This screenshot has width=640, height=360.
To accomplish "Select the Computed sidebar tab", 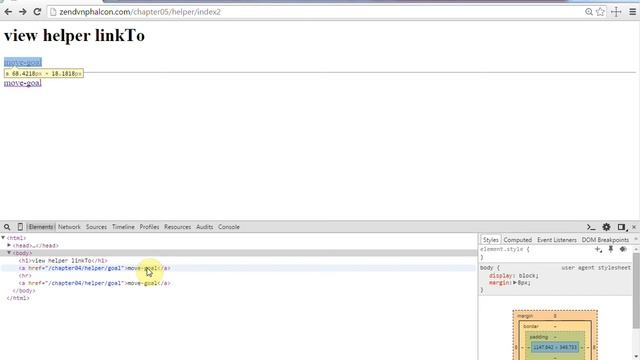I will 518,240.
